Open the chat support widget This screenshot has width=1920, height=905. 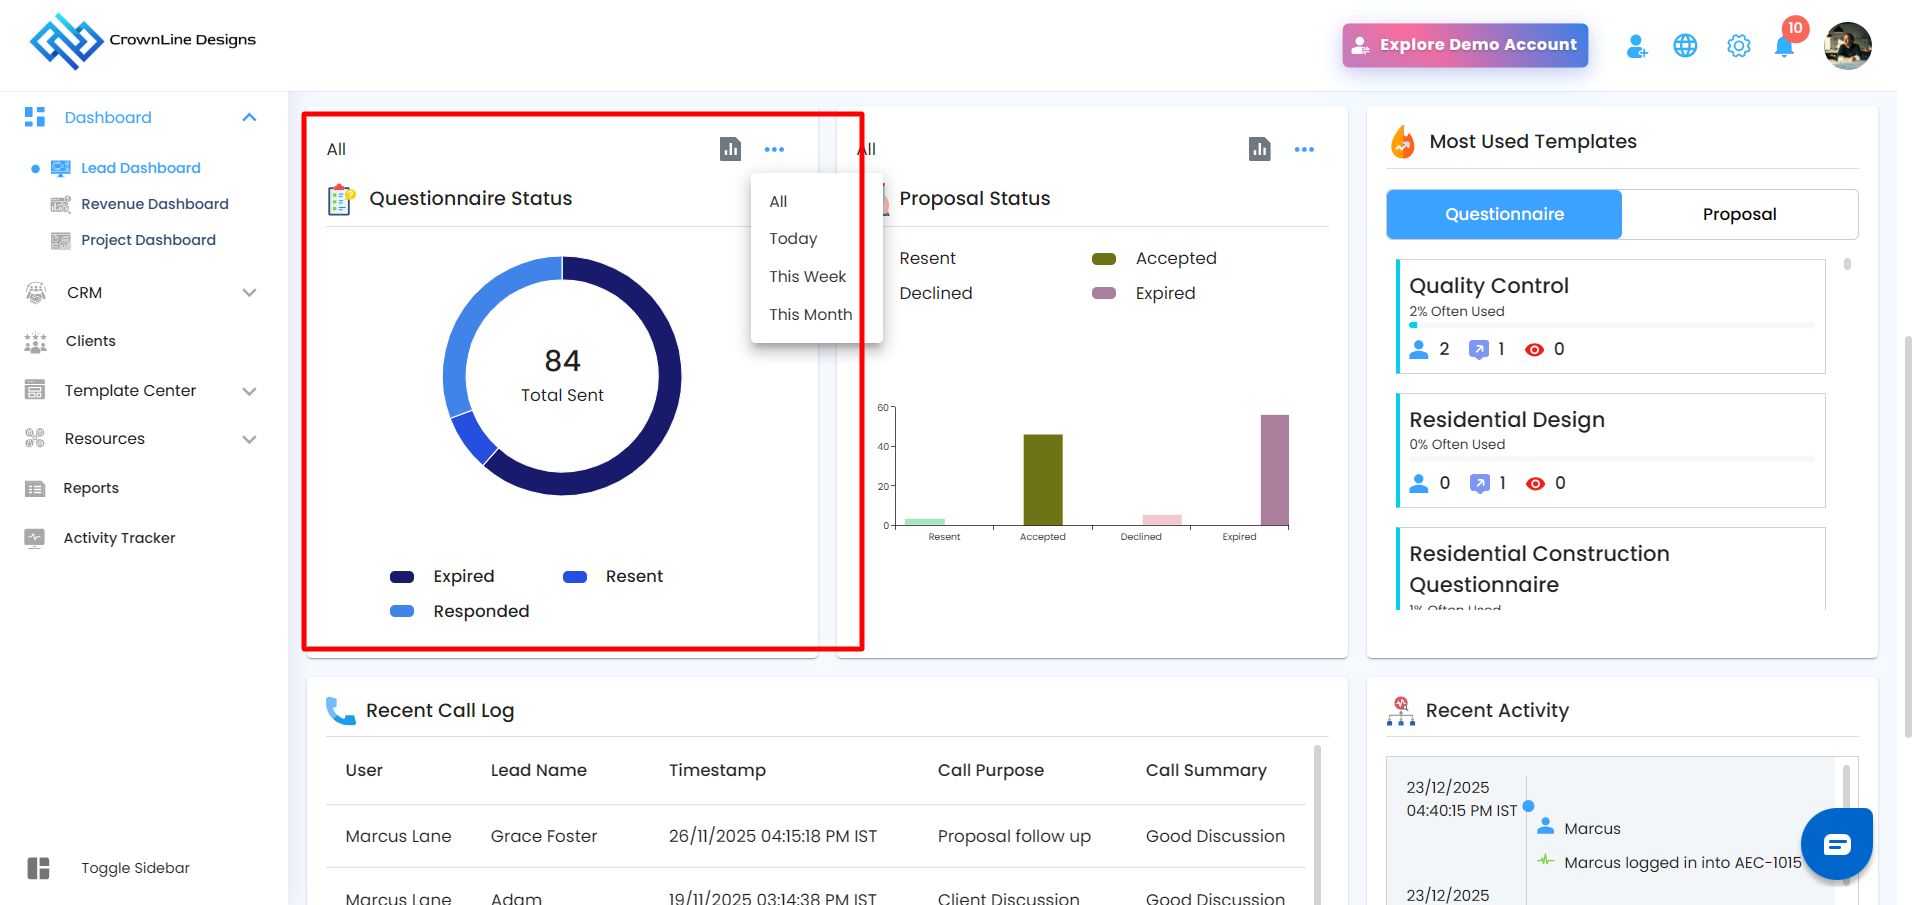pyautogui.click(x=1836, y=844)
